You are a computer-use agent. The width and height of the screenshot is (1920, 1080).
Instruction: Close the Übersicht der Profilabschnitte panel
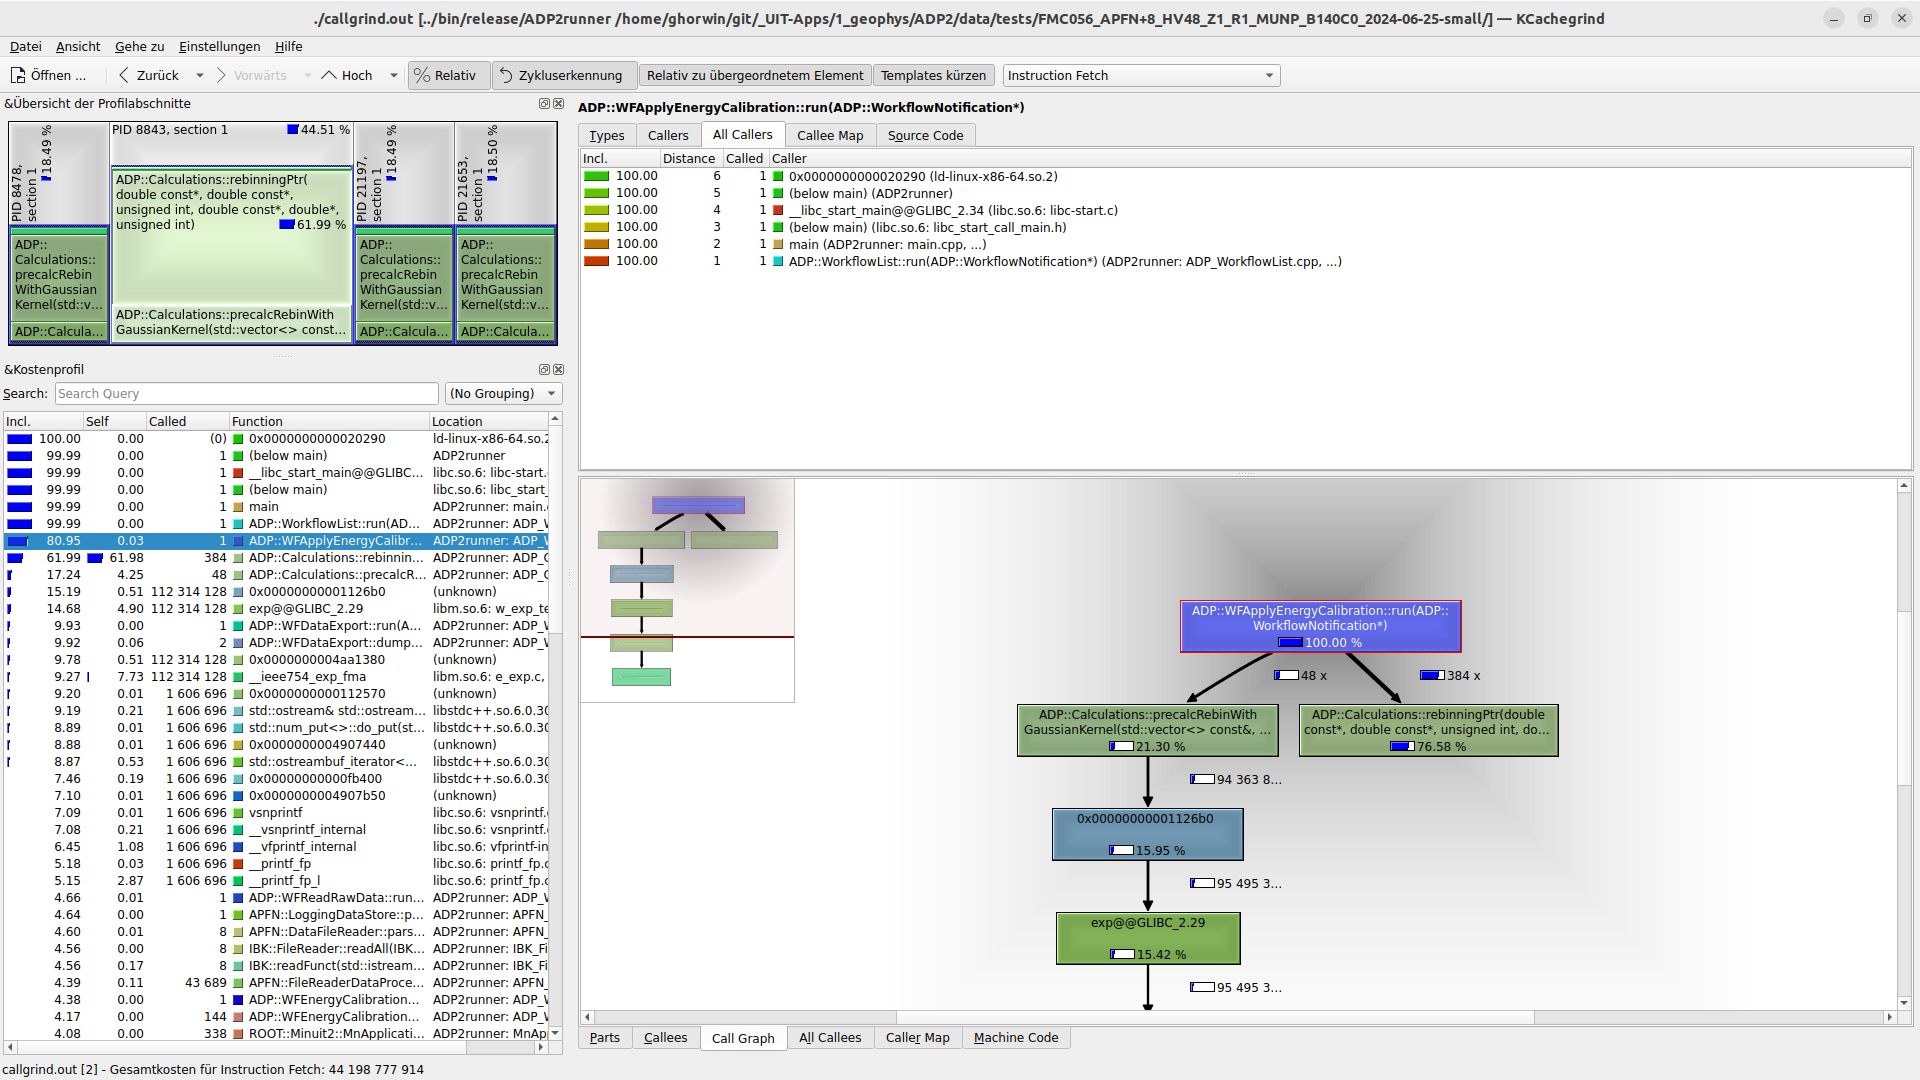click(x=559, y=104)
